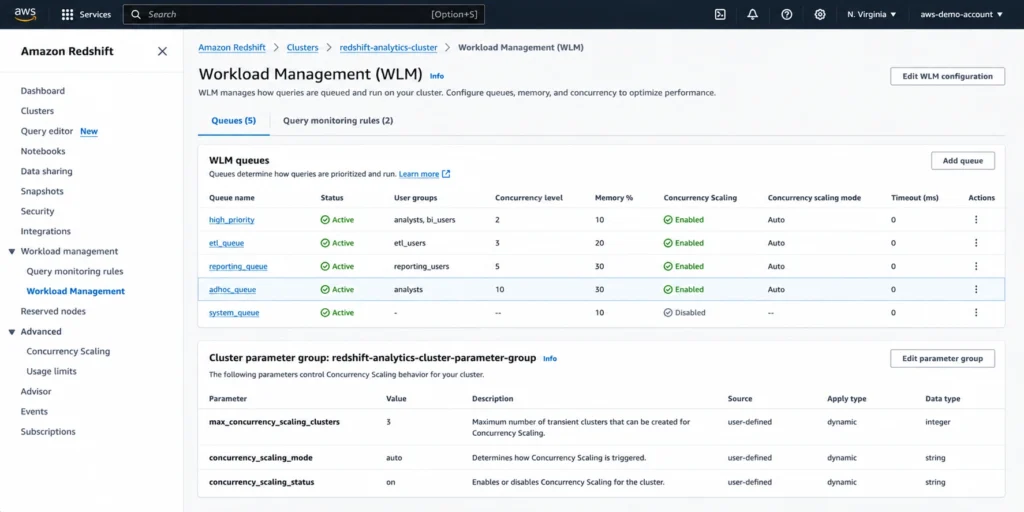Open actions menu for system_queue row
The width and height of the screenshot is (1024, 512).
click(976, 313)
